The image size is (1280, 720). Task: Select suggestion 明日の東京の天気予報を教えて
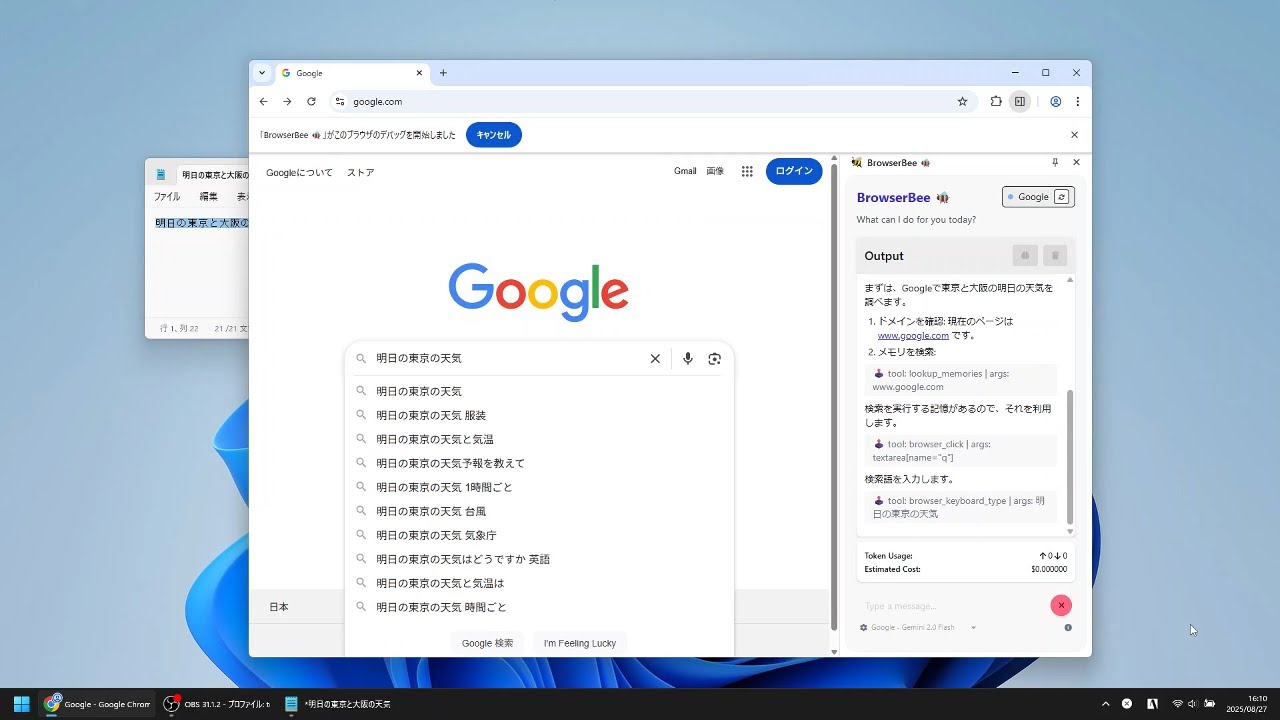(539, 463)
